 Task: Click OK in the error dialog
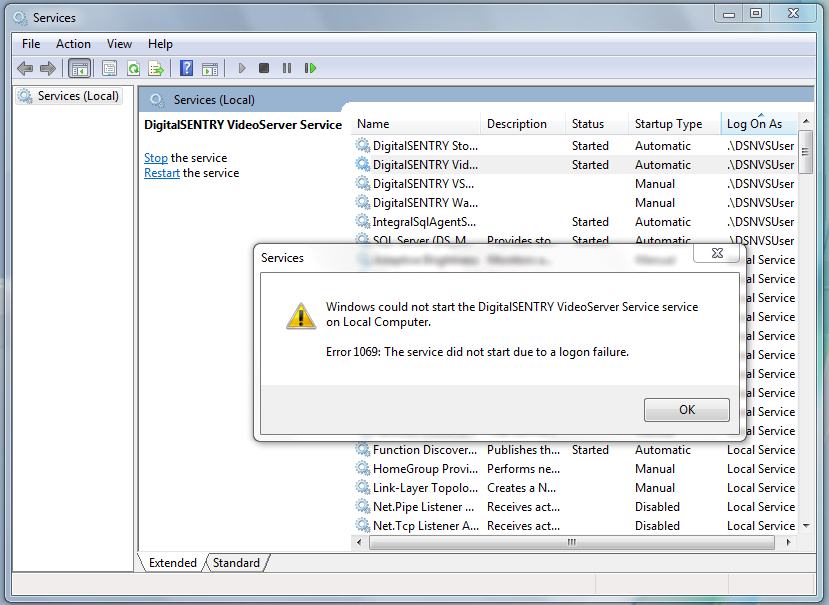coord(687,410)
